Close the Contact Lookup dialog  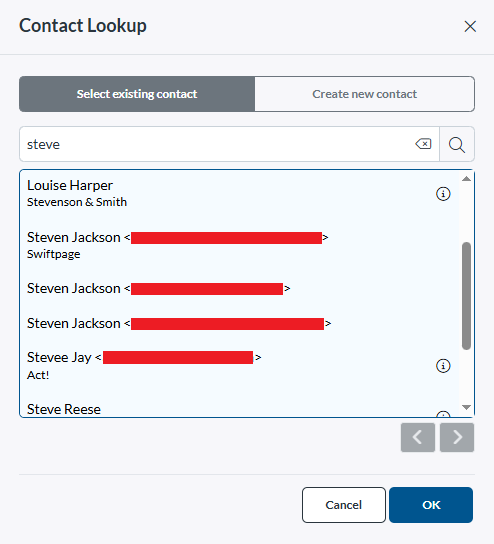click(x=470, y=26)
